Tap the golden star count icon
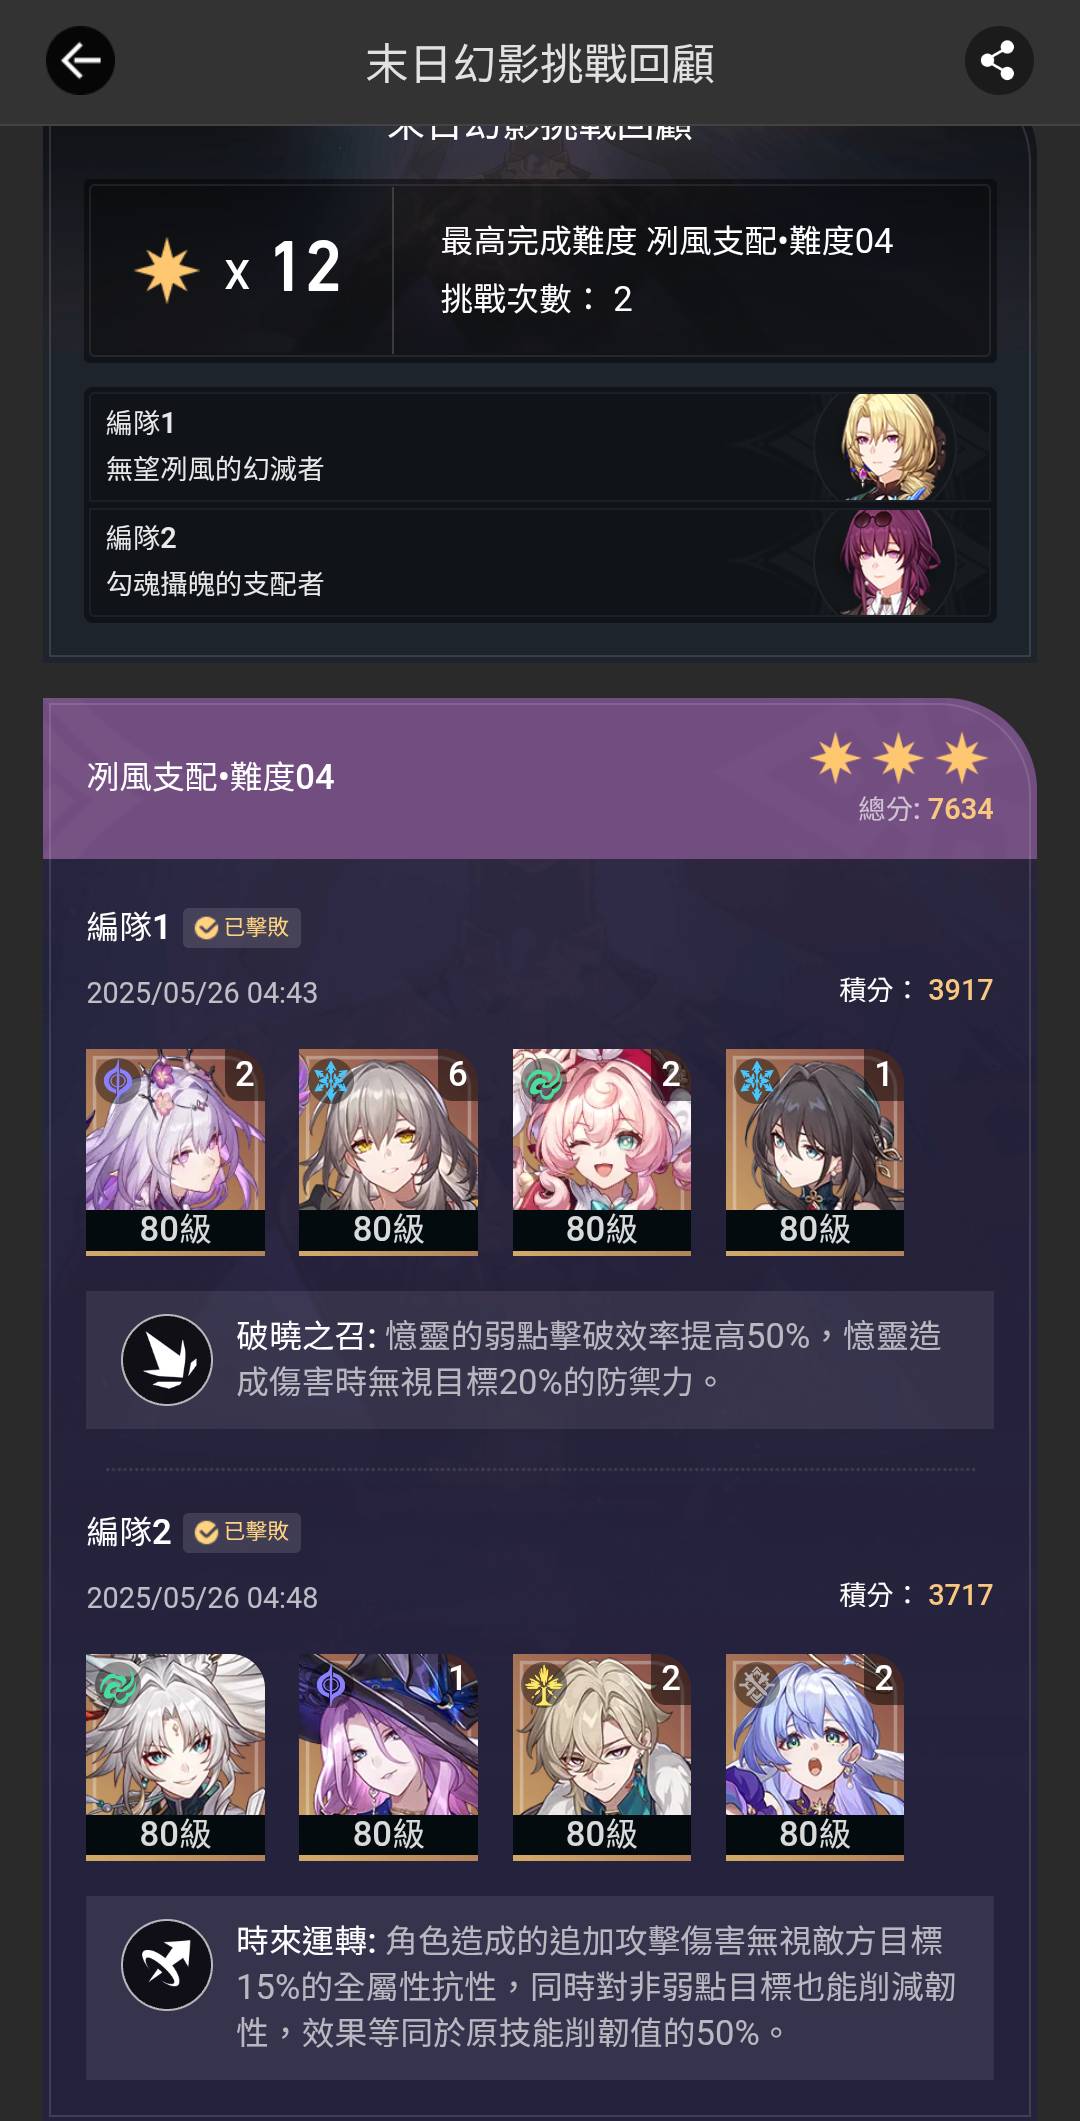Image resolution: width=1080 pixels, height=2121 pixels. [x=166, y=270]
